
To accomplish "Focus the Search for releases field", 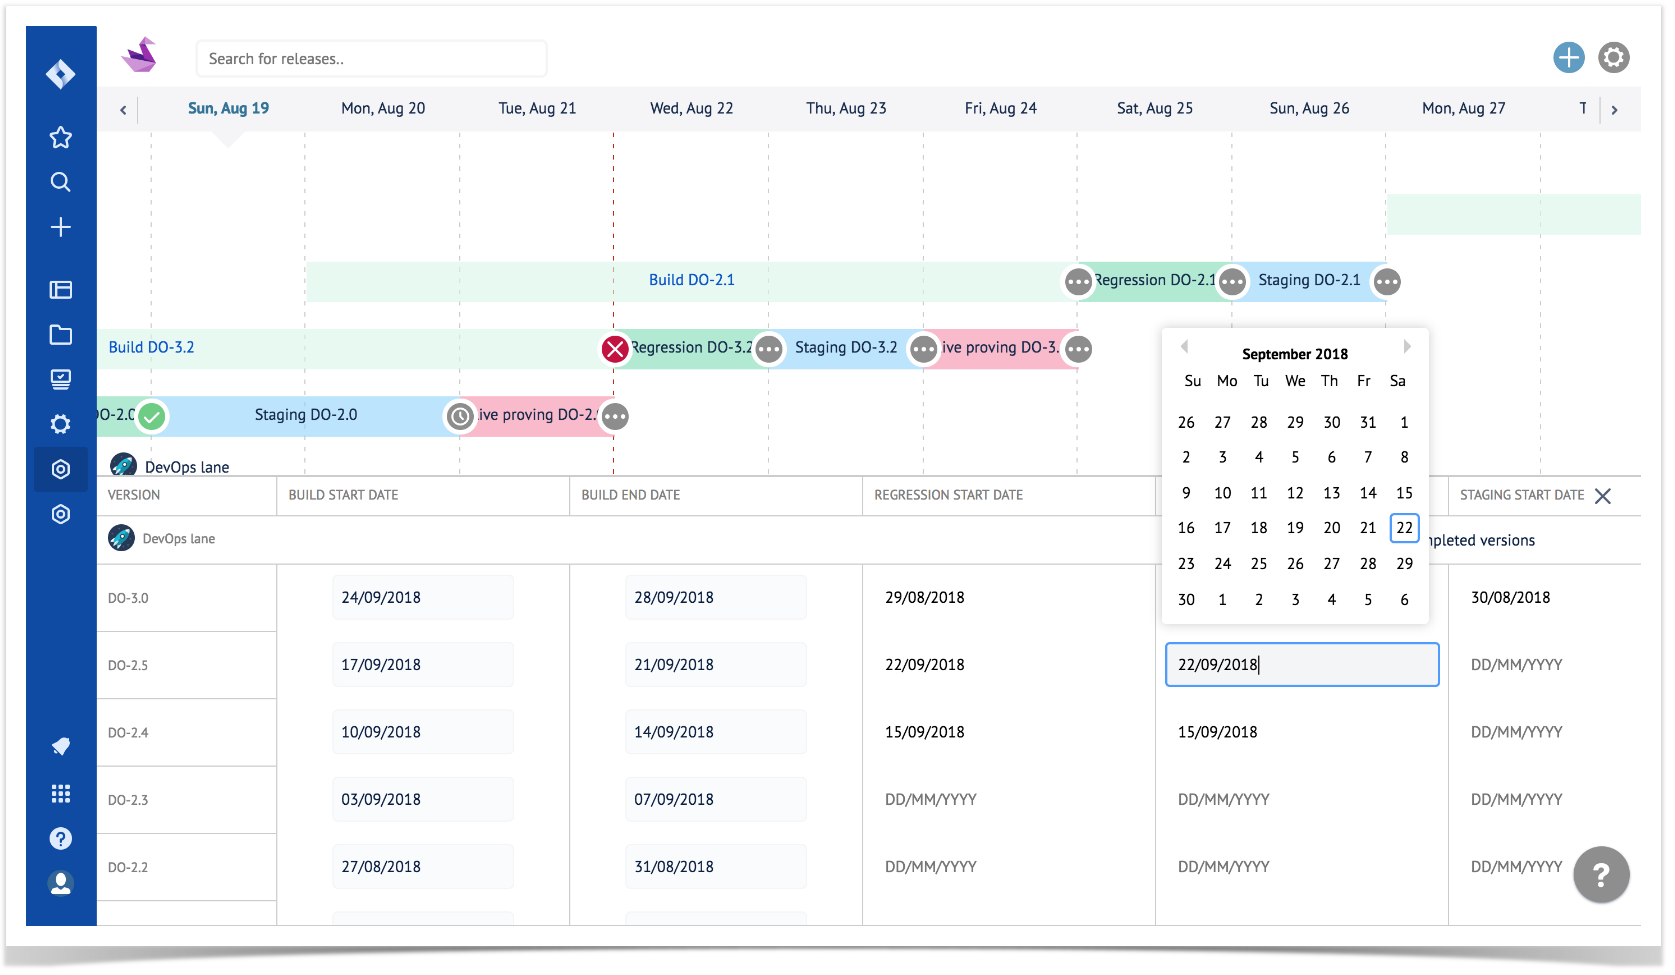I will pyautogui.click(x=371, y=59).
